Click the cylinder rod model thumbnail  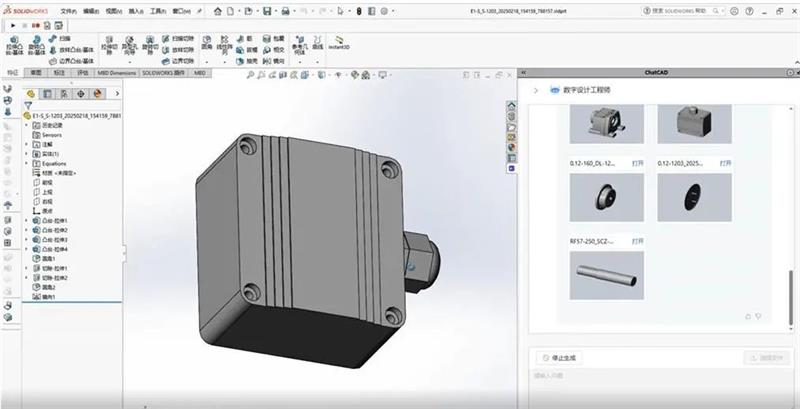pyautogui.click(x=606, y=275)
